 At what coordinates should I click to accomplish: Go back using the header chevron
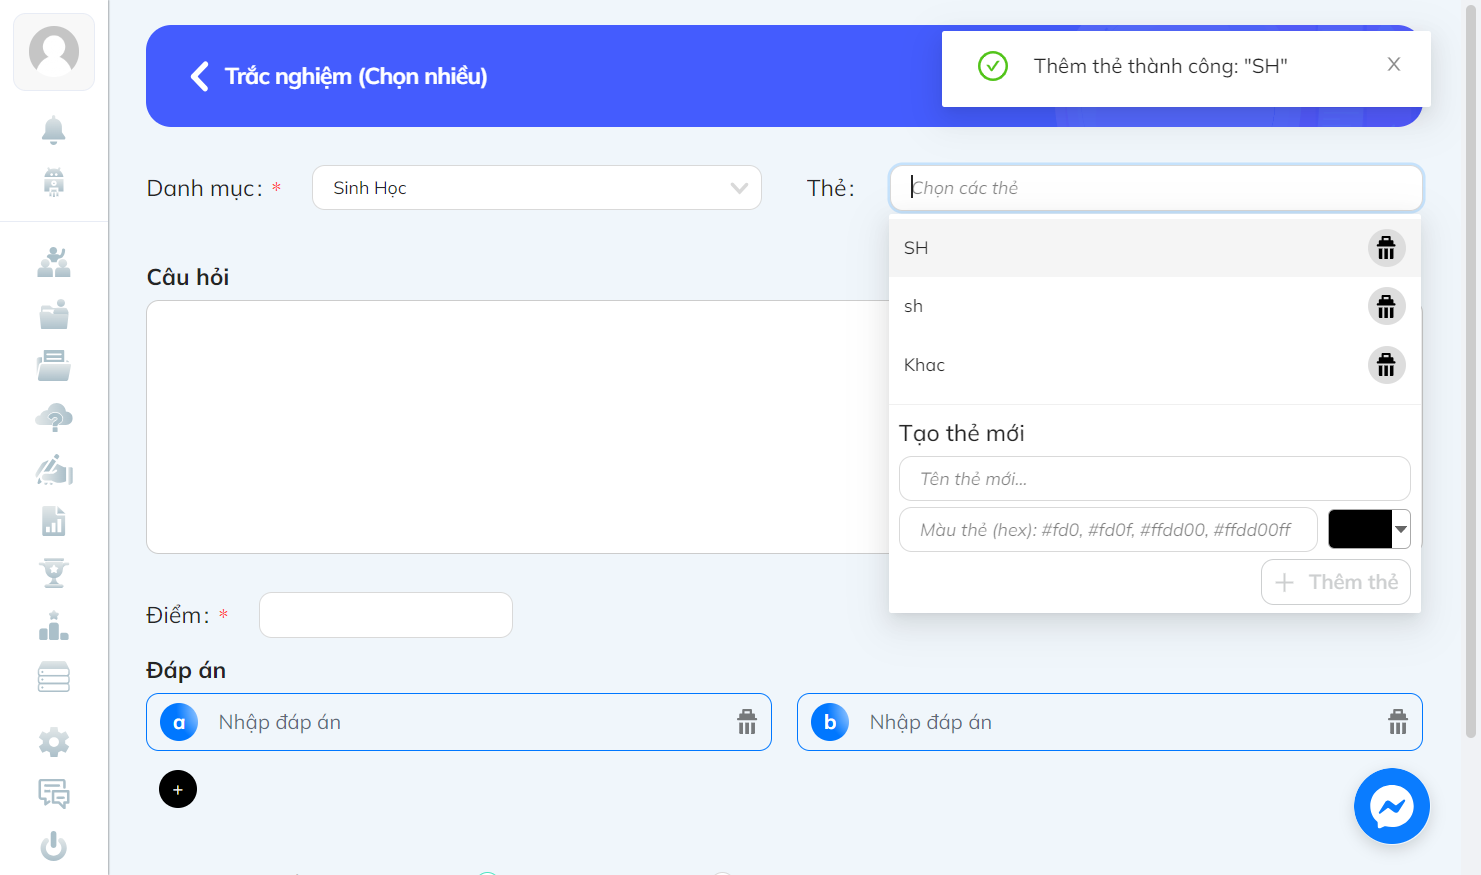coord(200,76)
